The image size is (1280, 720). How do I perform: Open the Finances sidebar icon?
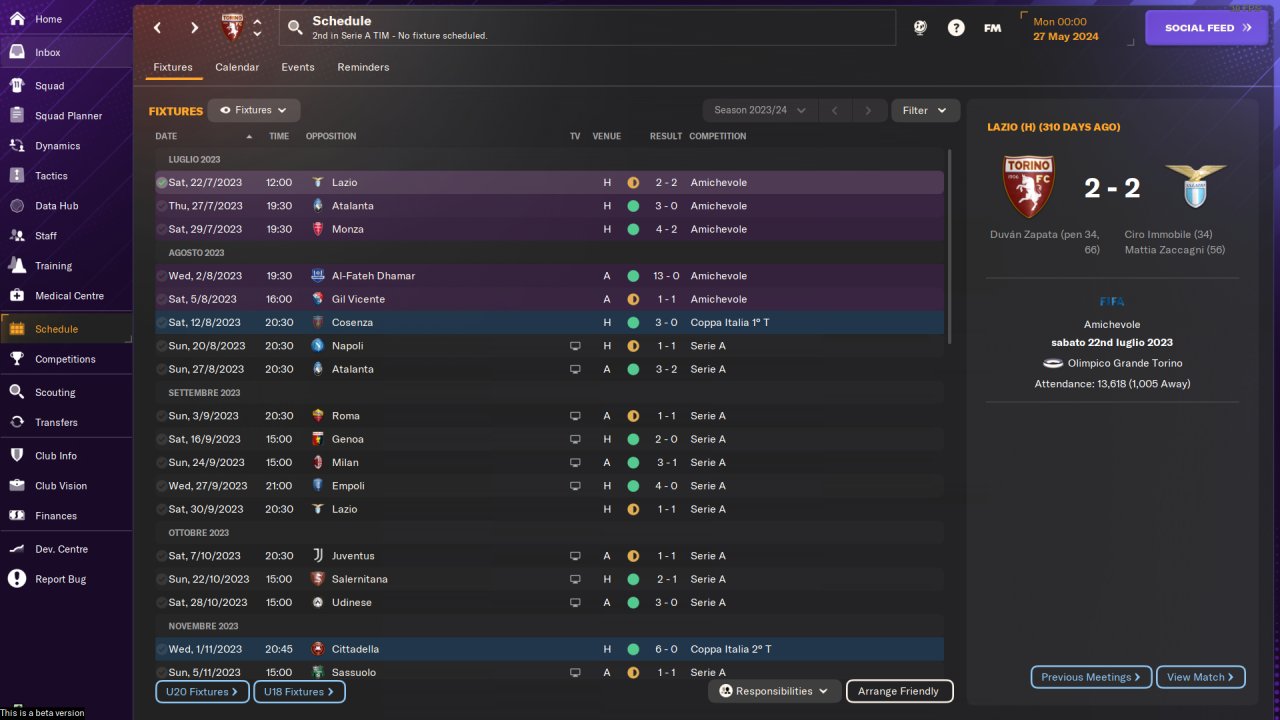point(17,516)
